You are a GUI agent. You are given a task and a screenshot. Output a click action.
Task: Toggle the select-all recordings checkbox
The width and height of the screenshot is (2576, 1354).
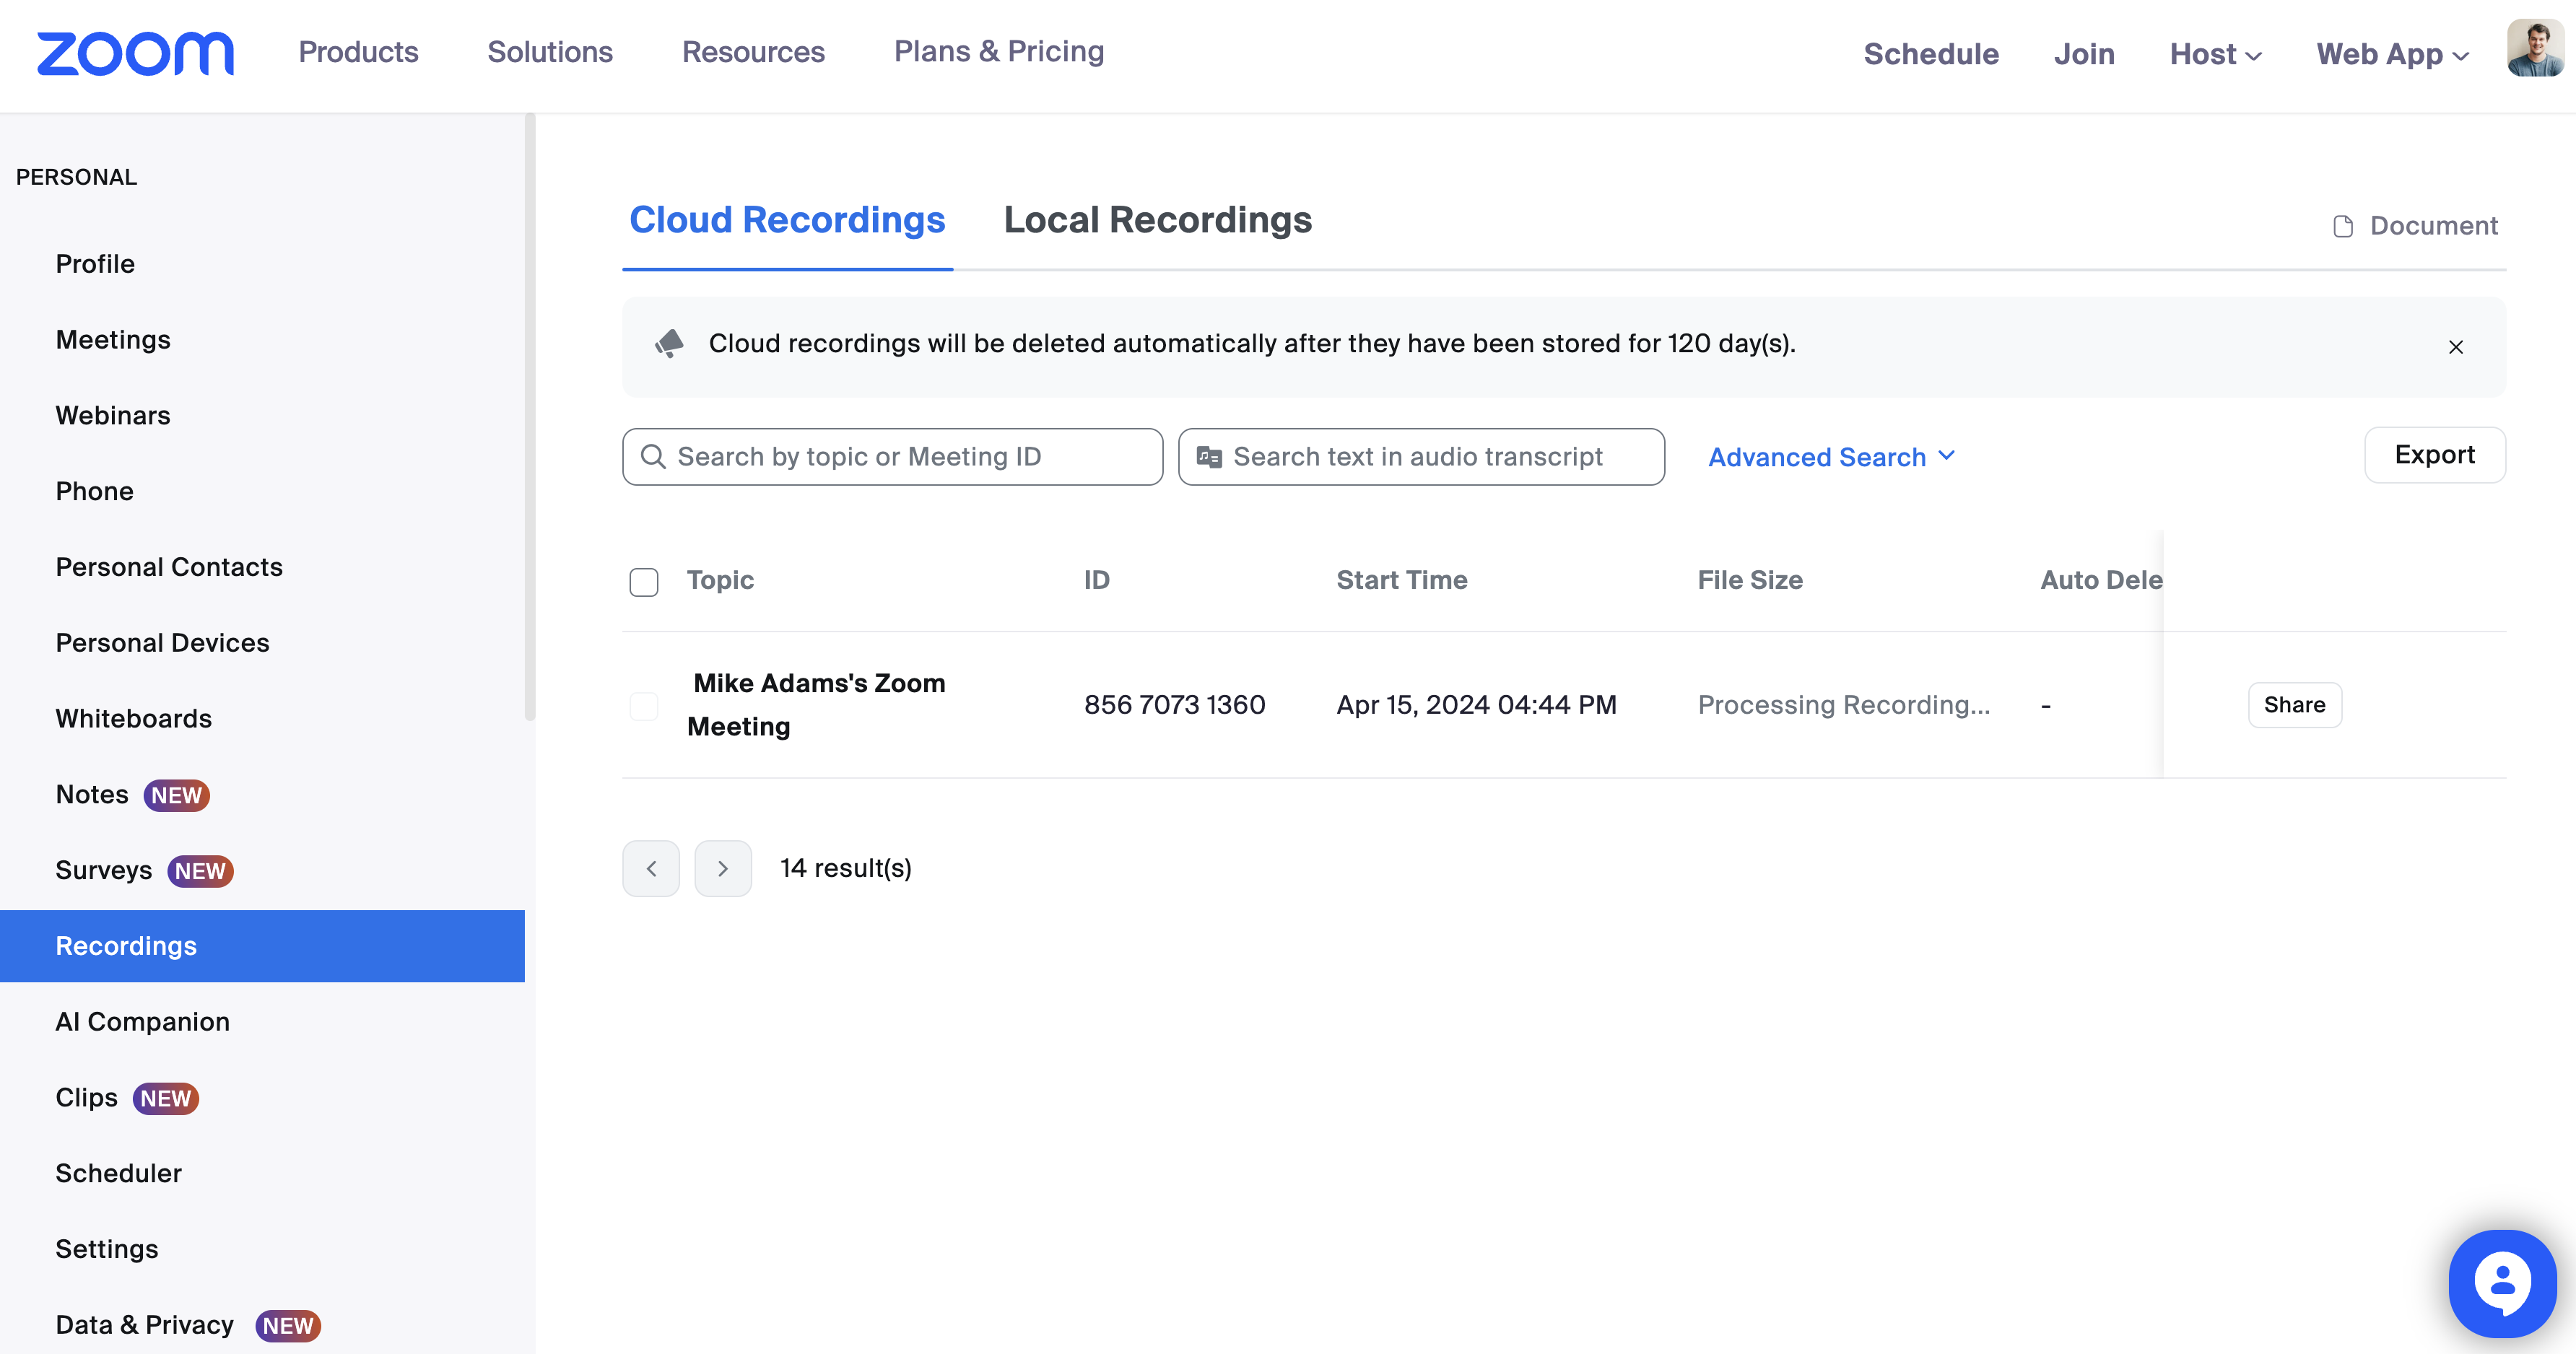pyautogui.click(x=644, y=581)
